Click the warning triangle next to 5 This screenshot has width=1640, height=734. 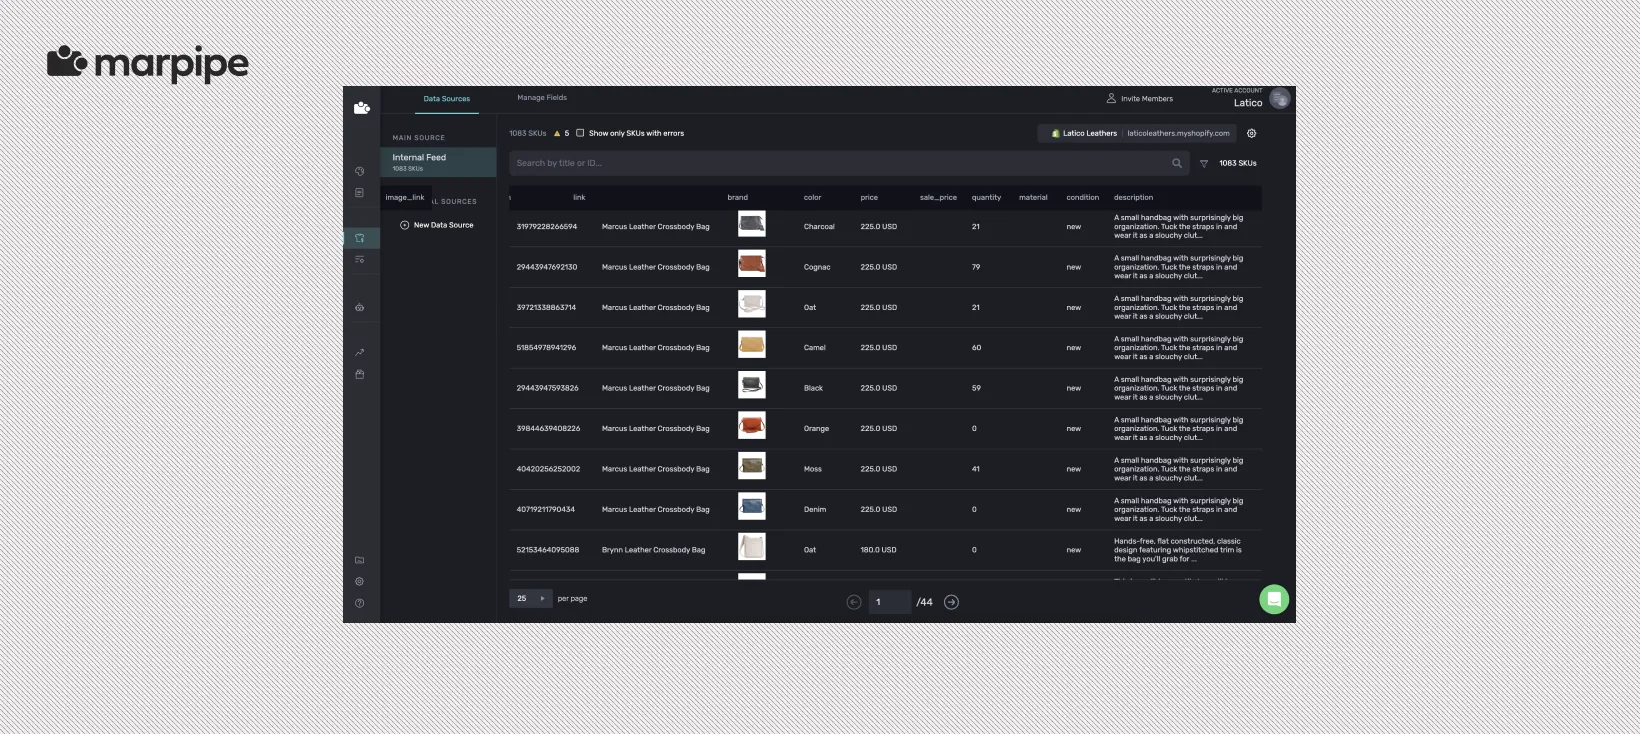557,133
